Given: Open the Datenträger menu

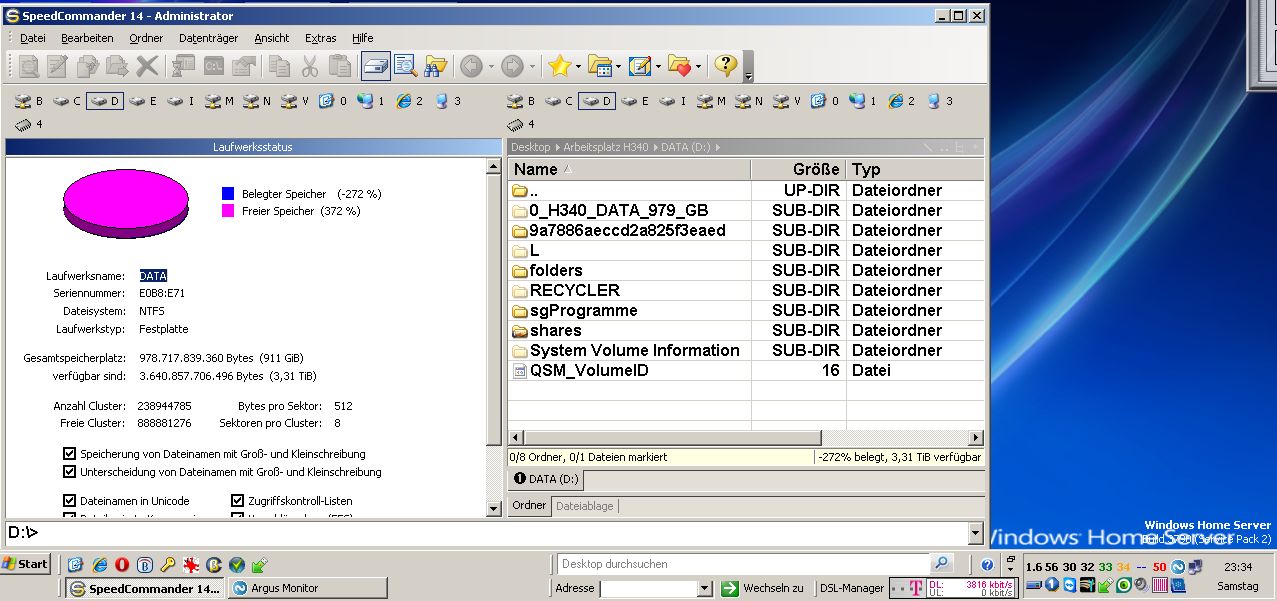Looking at the screenshot, I should (208, 38).
